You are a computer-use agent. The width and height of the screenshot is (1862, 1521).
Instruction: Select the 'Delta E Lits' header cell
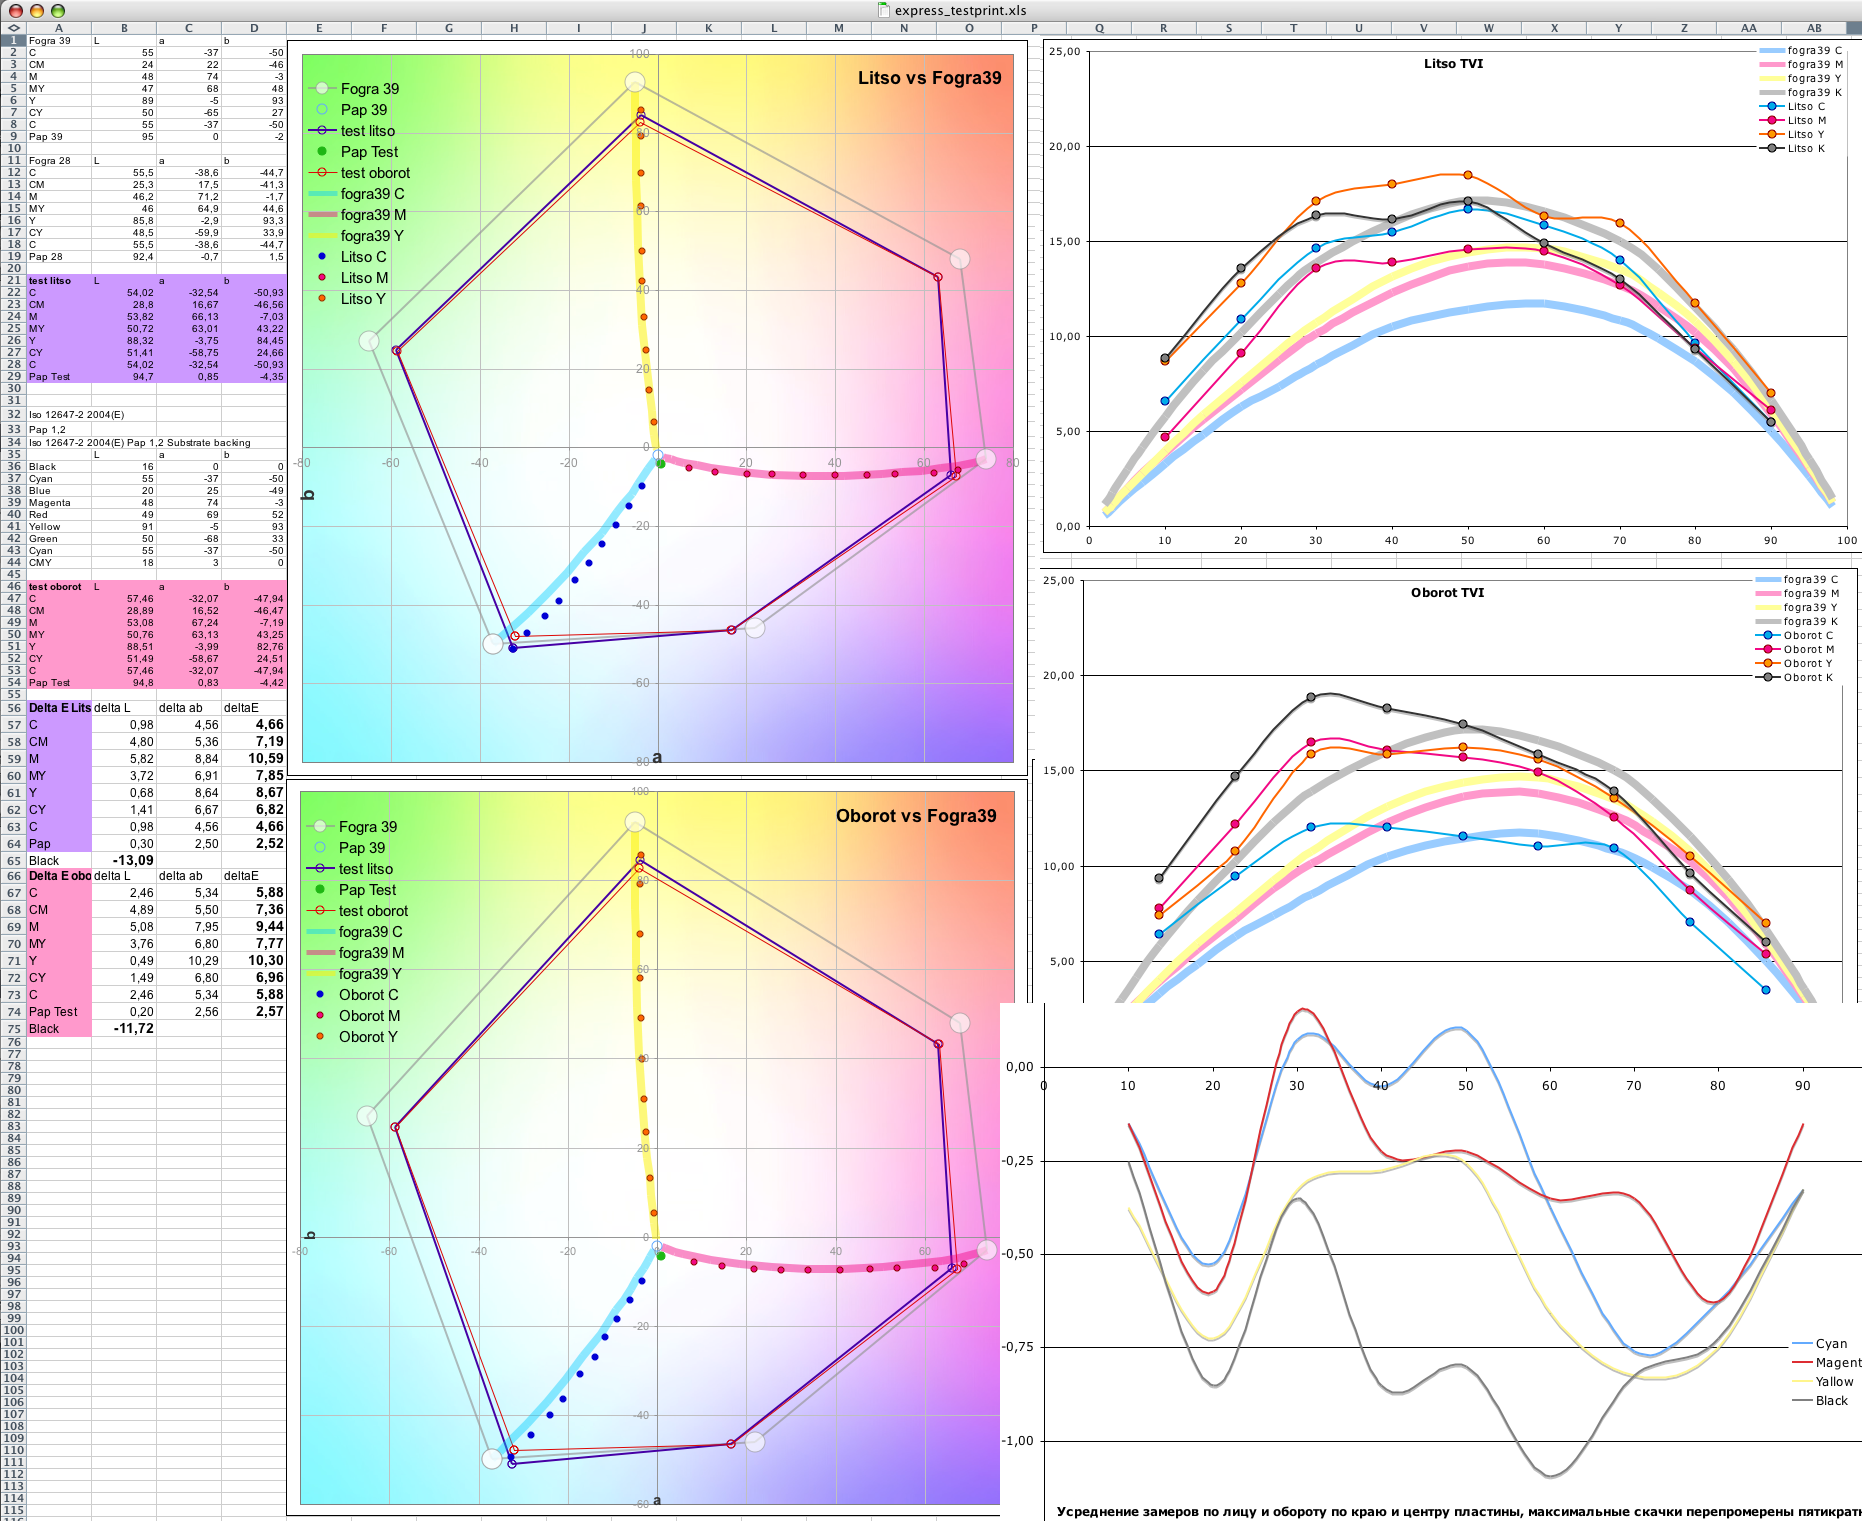(59, 708)
